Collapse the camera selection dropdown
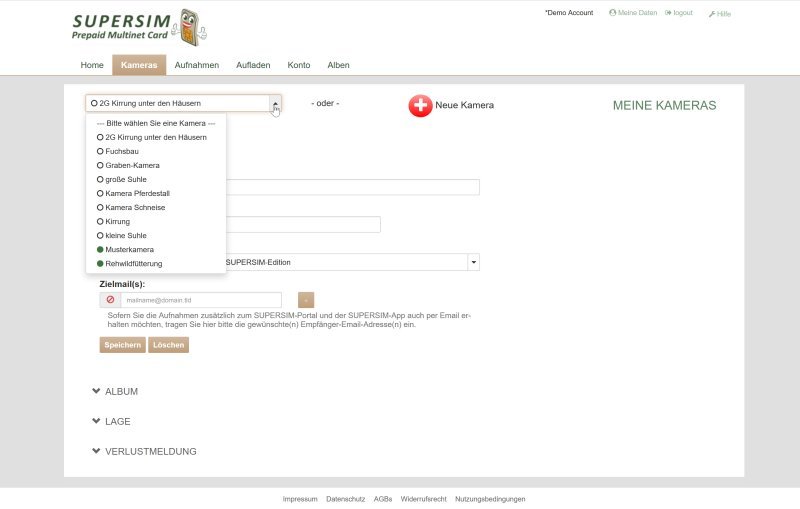This screenshot has width=800, height=509. (275, 103)
